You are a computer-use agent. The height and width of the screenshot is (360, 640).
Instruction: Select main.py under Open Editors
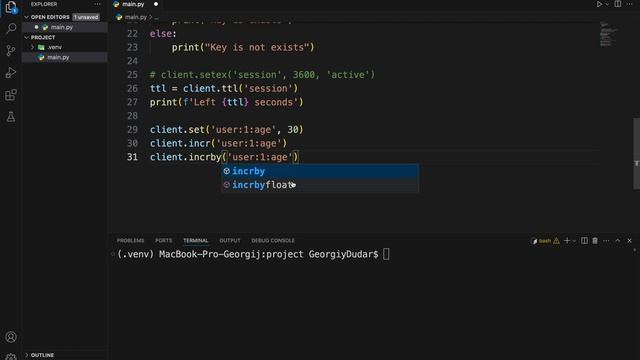(x=62, y=27)
